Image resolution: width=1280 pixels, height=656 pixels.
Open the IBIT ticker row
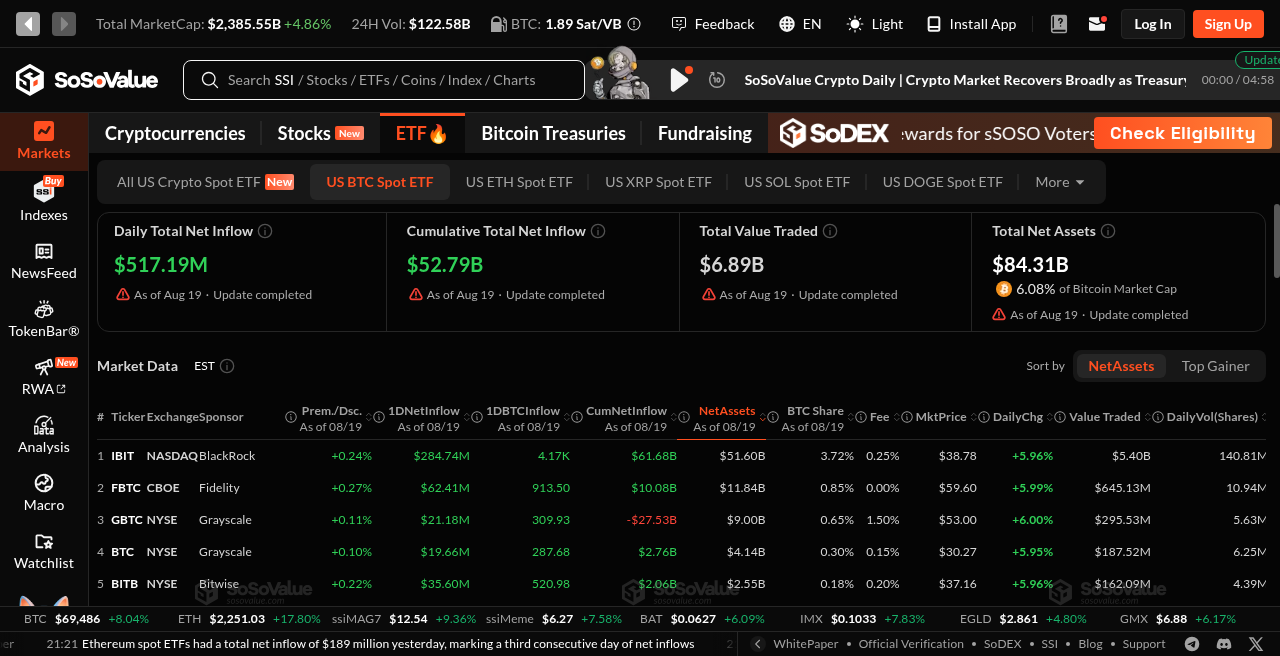tap(681, 456)
